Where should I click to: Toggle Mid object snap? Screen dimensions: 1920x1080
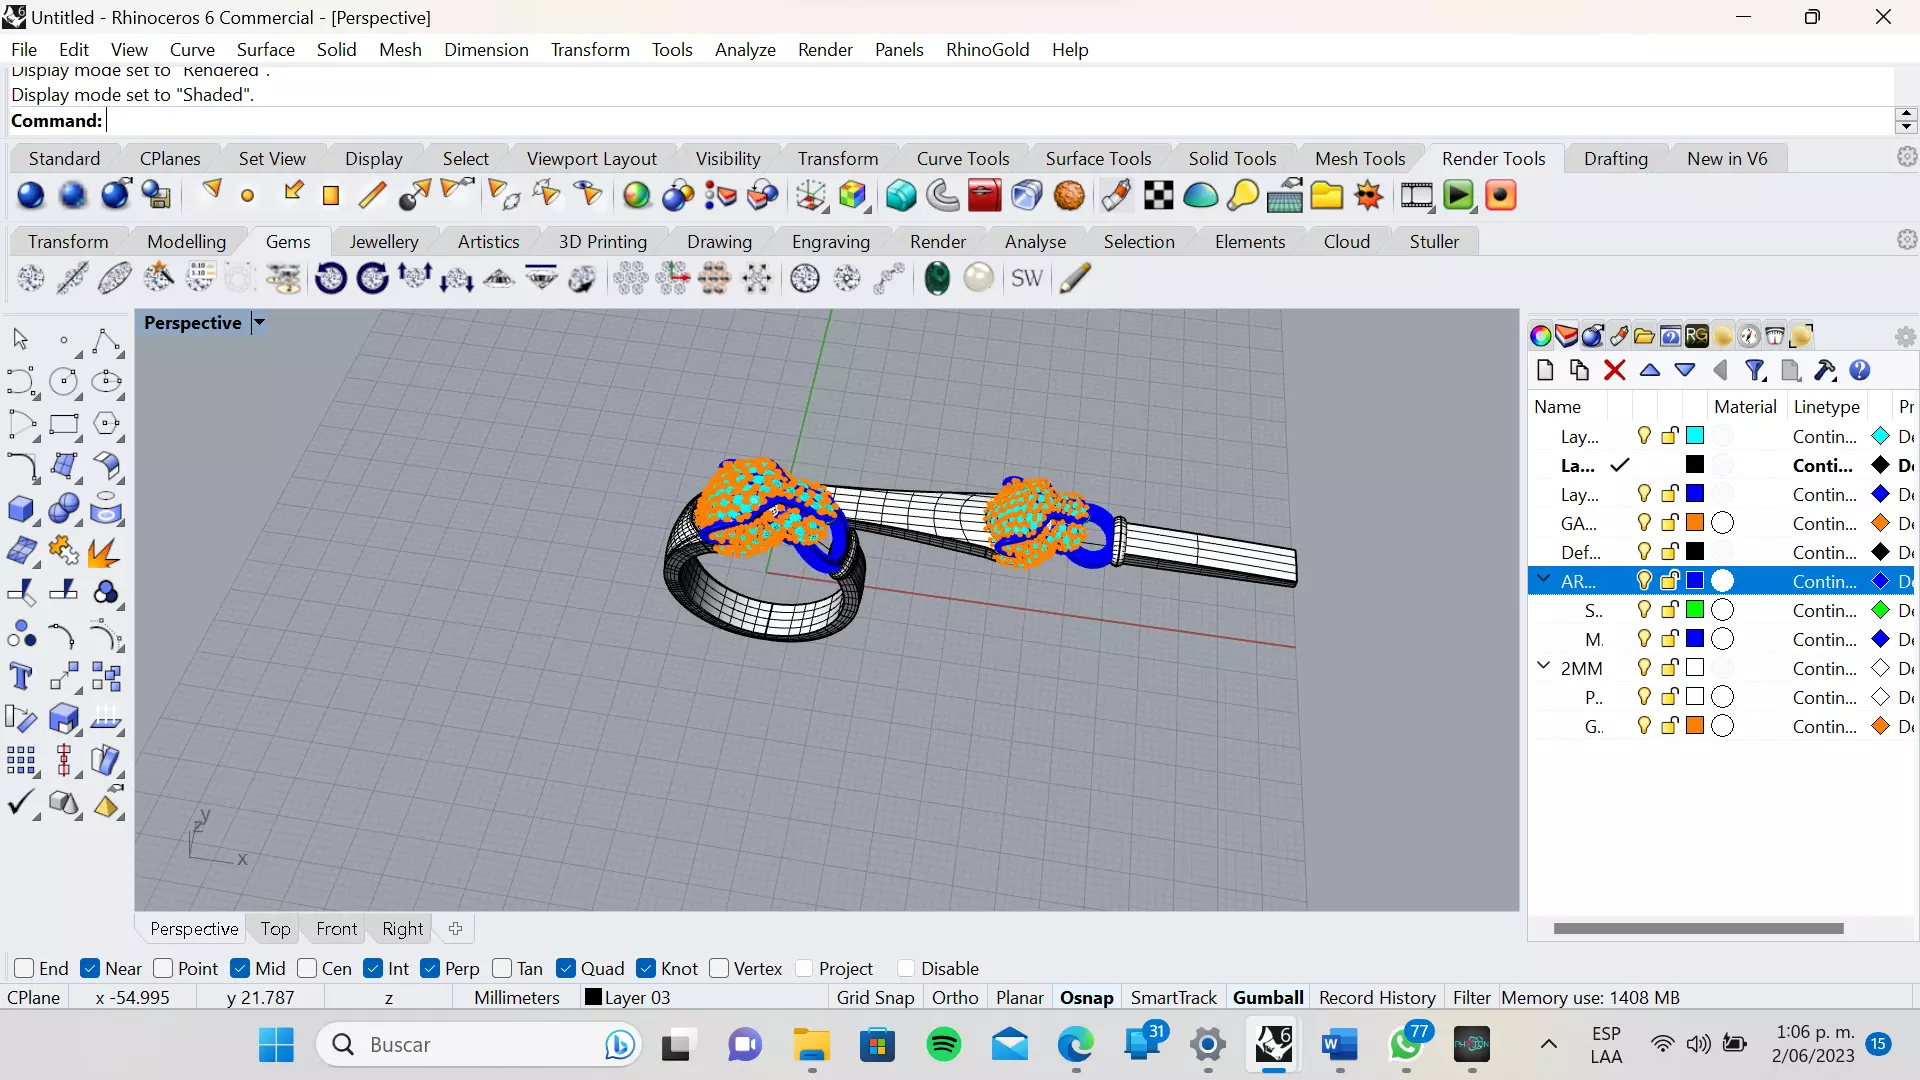click(x=240, y=968)
